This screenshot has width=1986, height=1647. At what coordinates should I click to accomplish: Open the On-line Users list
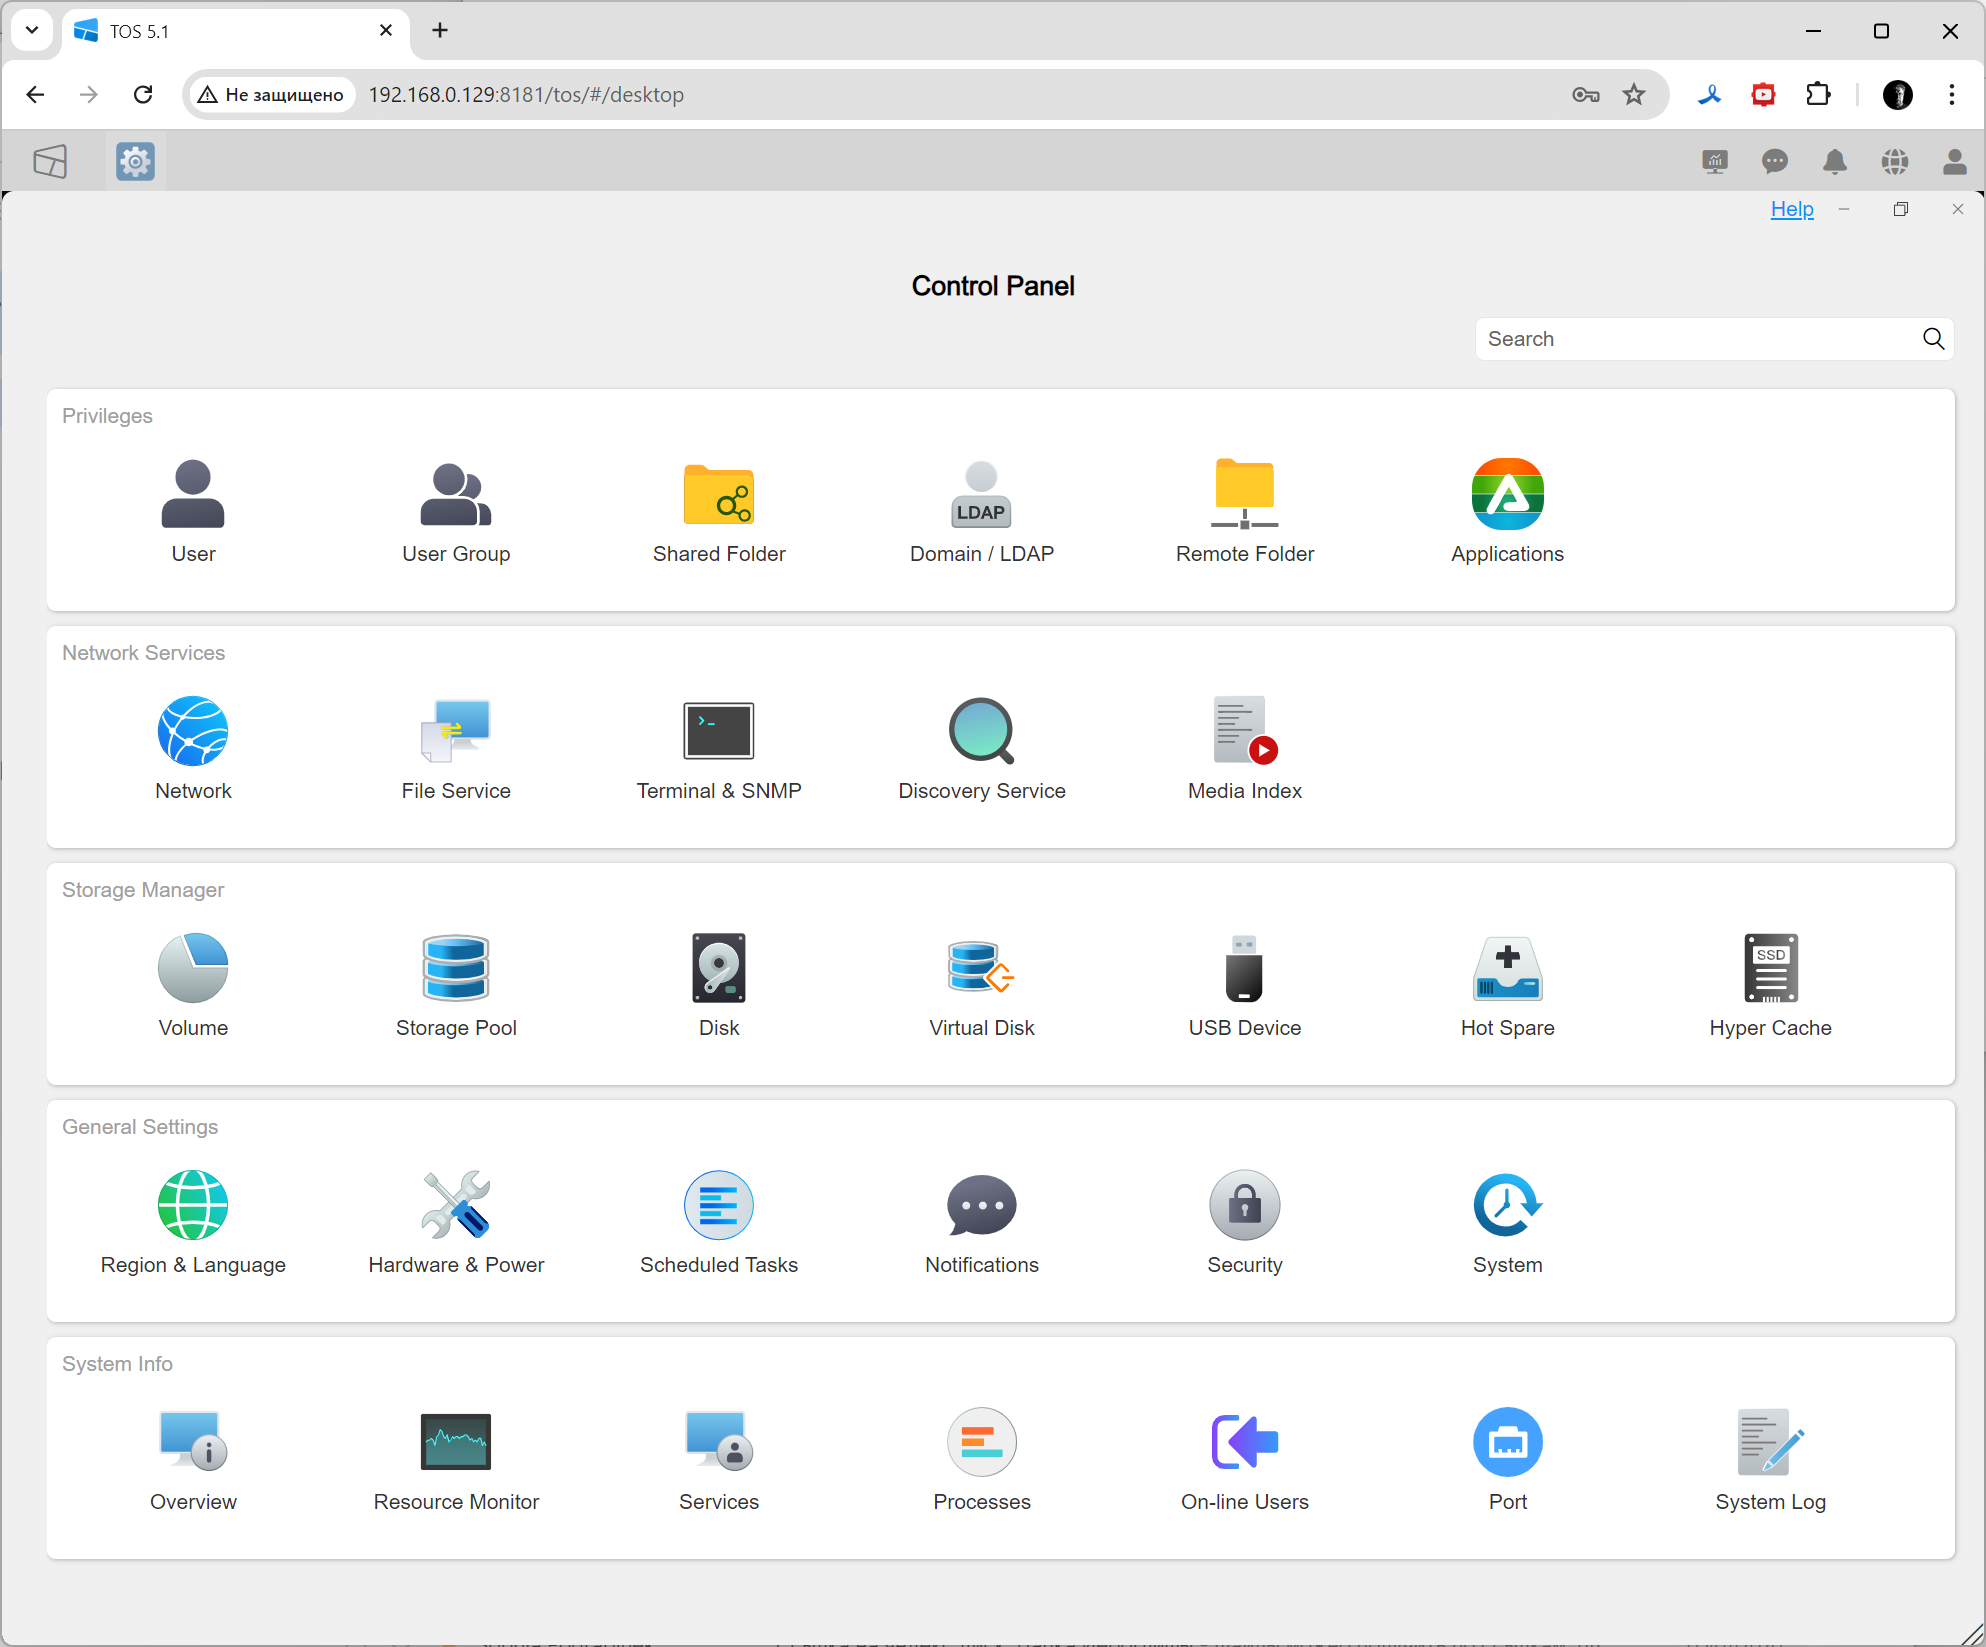[x=1244, y=1458]
